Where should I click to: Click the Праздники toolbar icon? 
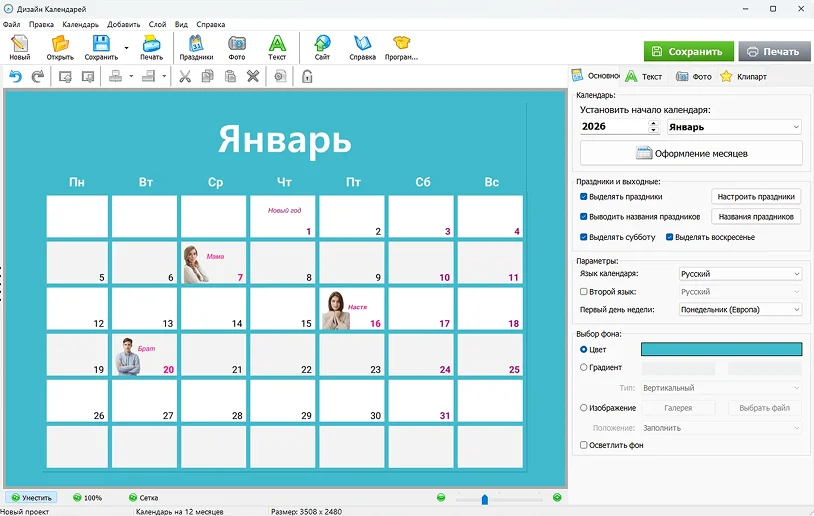point(196,46)
